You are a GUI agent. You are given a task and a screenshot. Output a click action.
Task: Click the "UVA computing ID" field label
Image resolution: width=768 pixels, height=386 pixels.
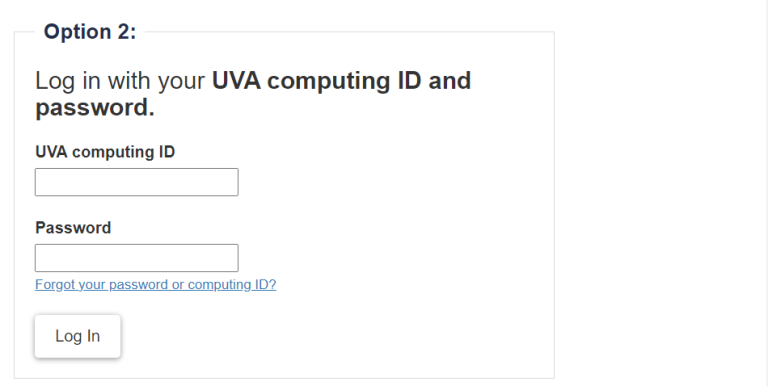click(x=105, y=152)
